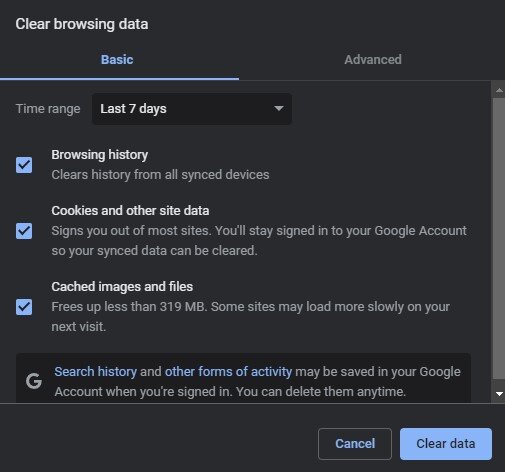The image size is (505, 472).
Task: Click the Google G logo icon
Action: (x=34, y=381)
